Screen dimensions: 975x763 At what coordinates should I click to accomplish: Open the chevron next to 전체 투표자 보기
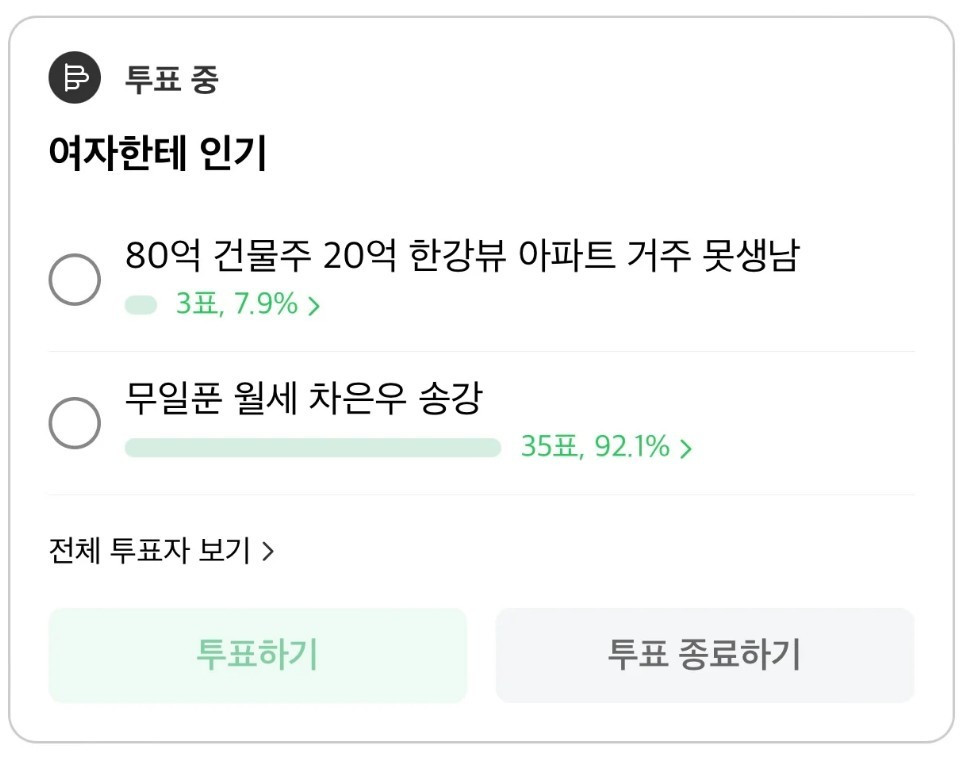coord(268,551)
